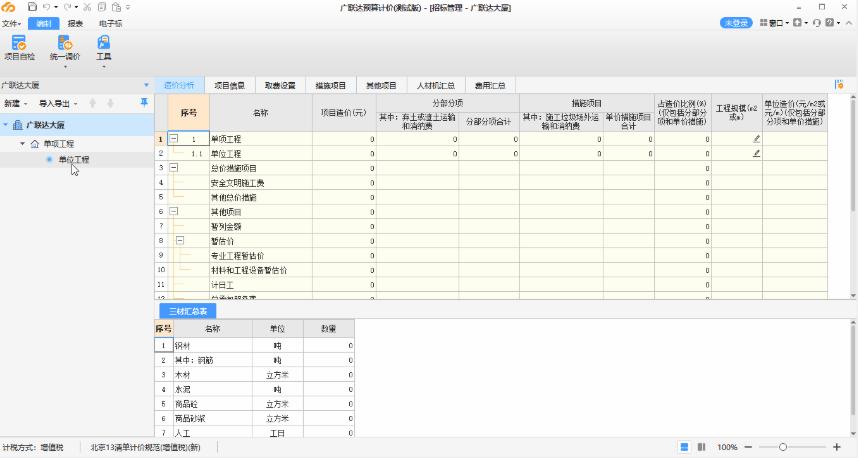Viewport: 858px width, 458px height.
Task: Click the zoom slider handle
Action: pos(782,447)
